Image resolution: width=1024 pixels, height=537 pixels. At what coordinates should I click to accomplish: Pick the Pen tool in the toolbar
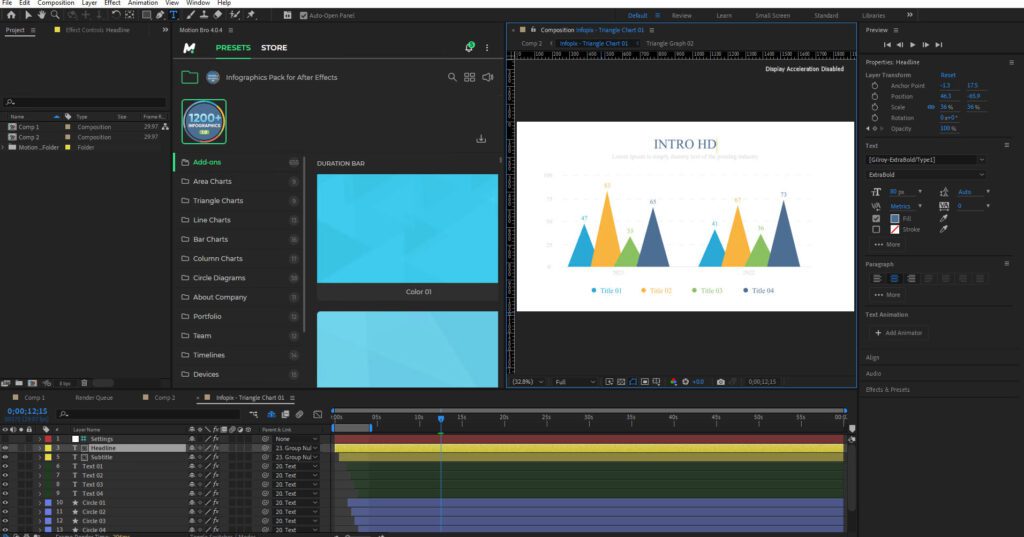pyautogui.click(x=160, y=15)
